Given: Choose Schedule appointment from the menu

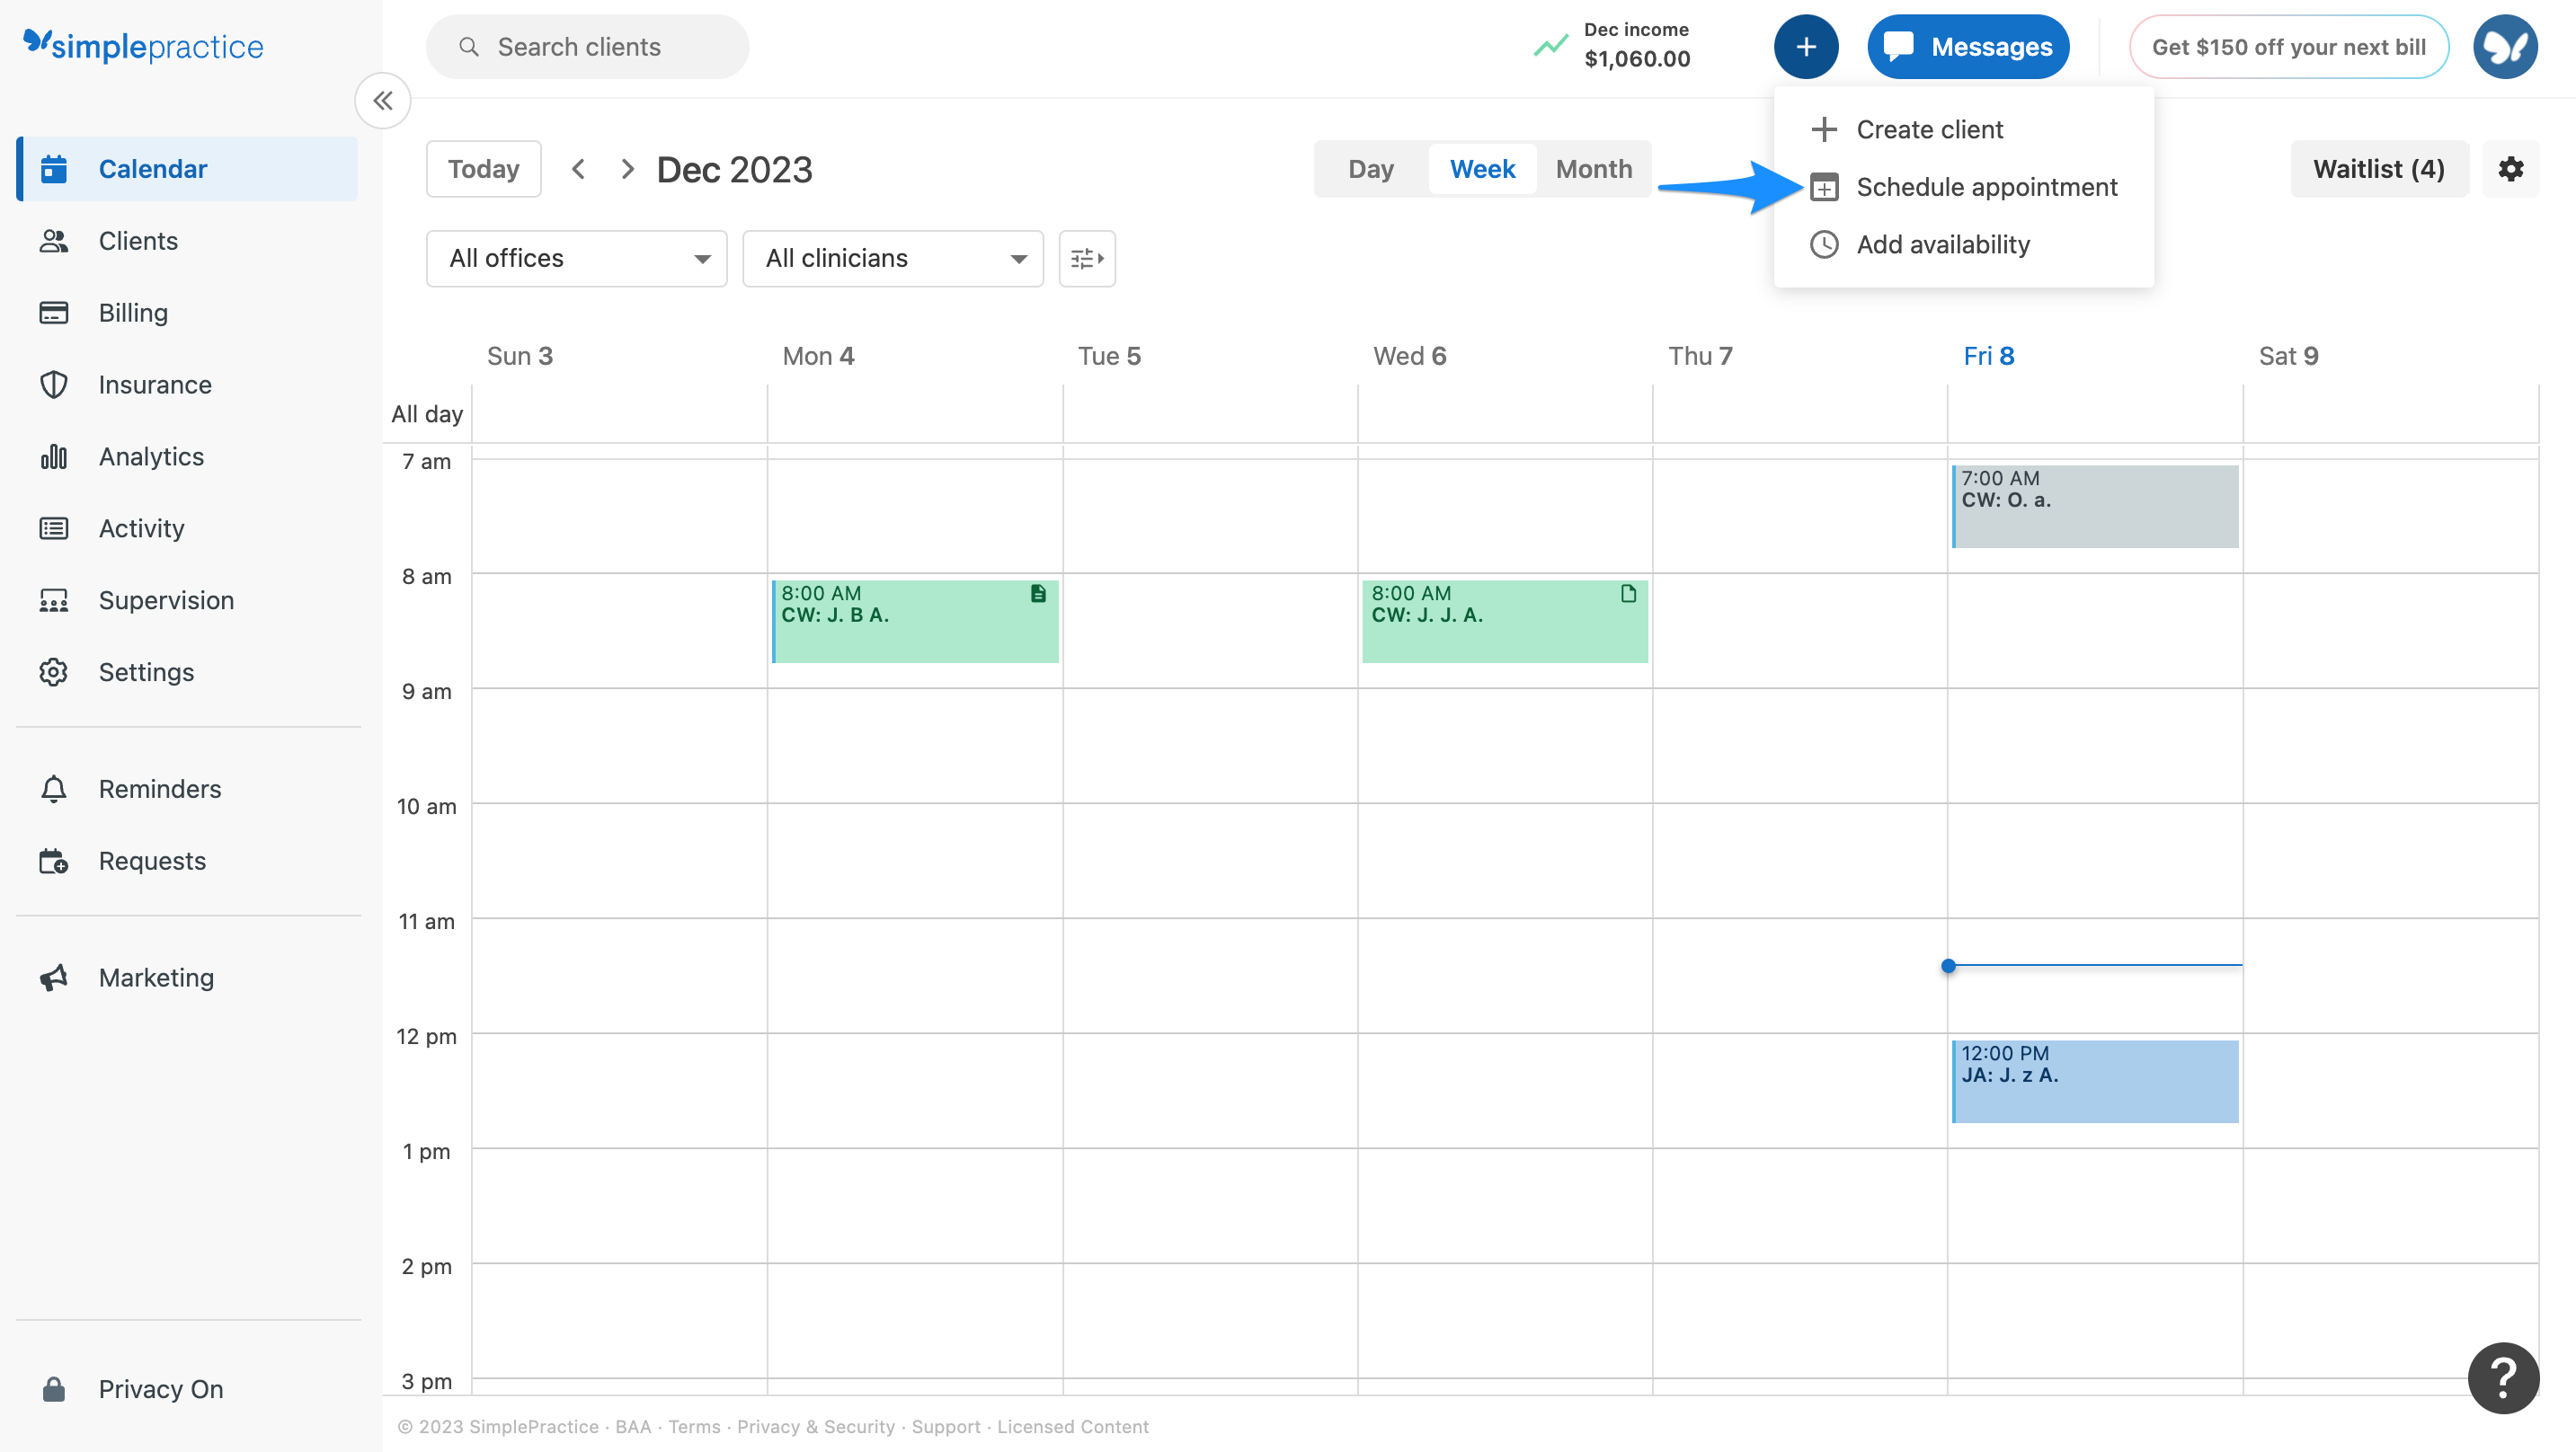Looking at the screenshot, I should pos(1986,186).
